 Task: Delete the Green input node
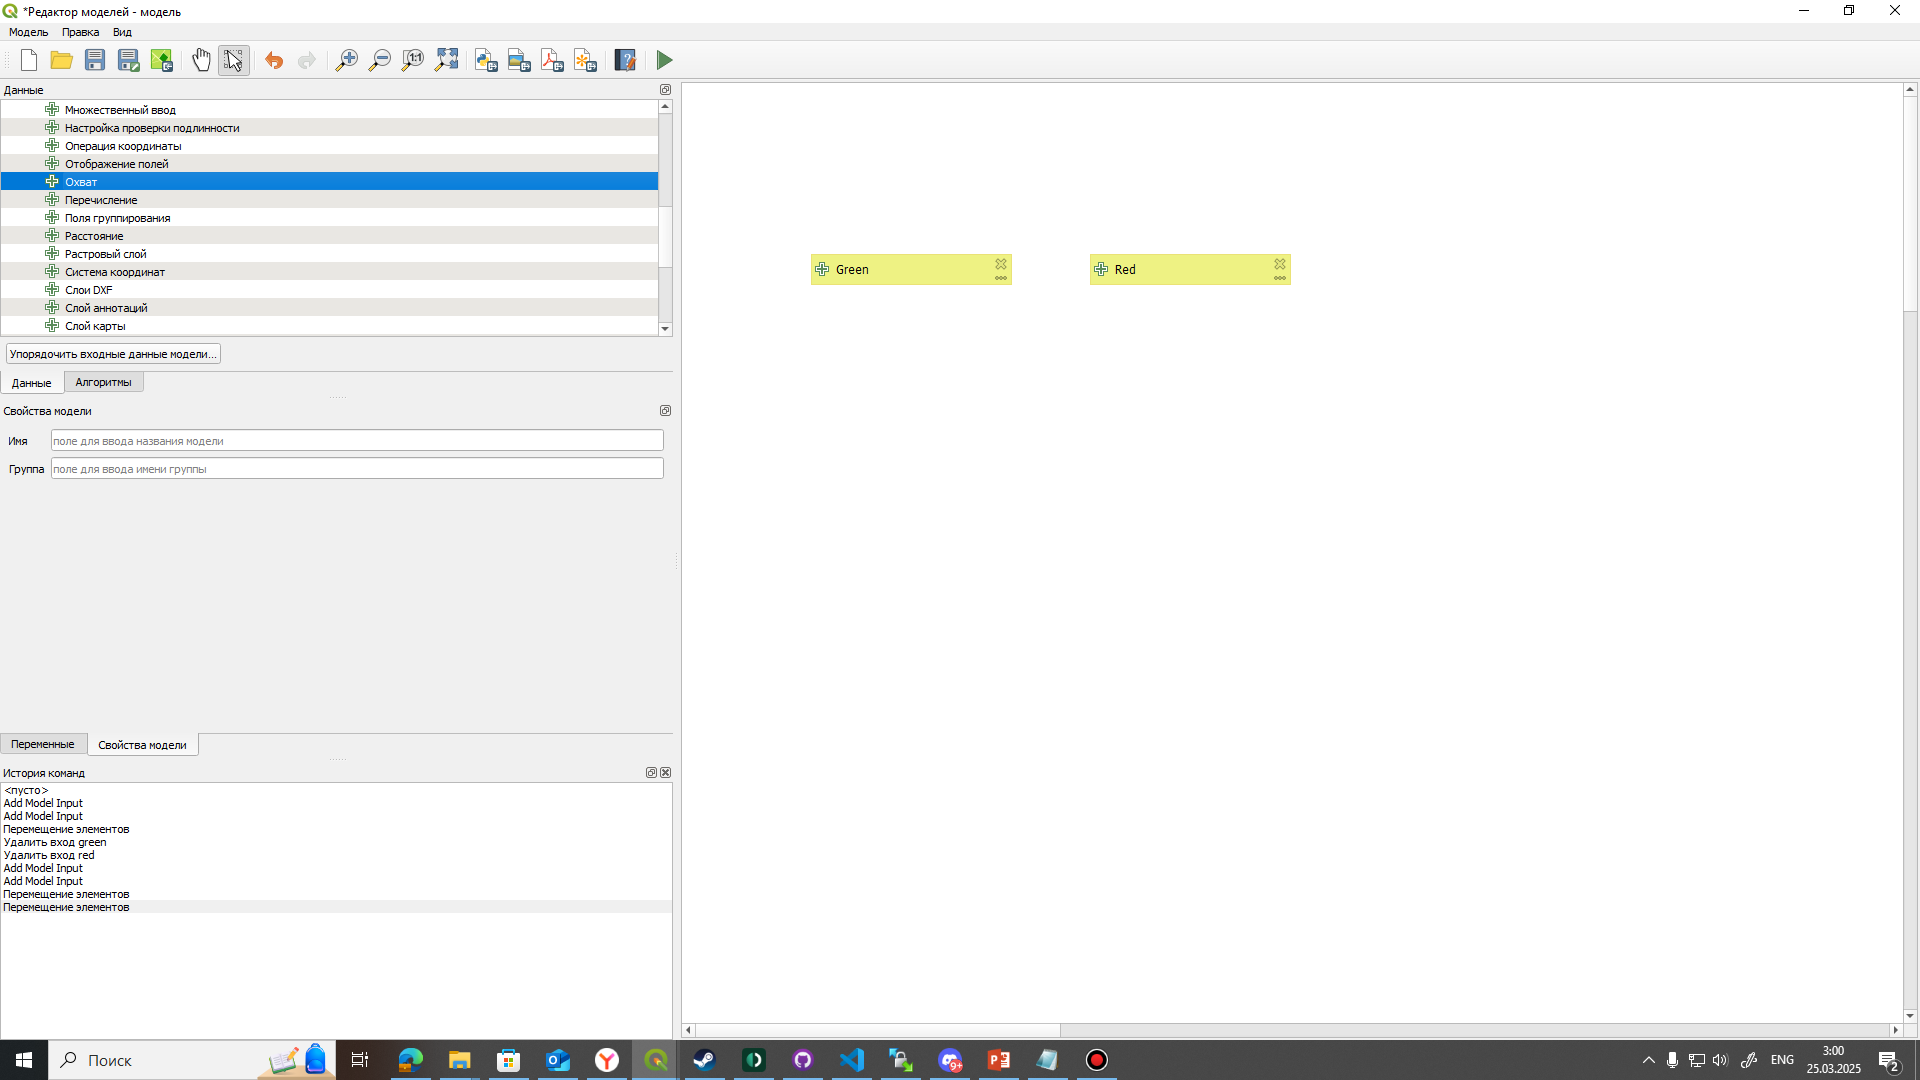tap(1001, 264)
